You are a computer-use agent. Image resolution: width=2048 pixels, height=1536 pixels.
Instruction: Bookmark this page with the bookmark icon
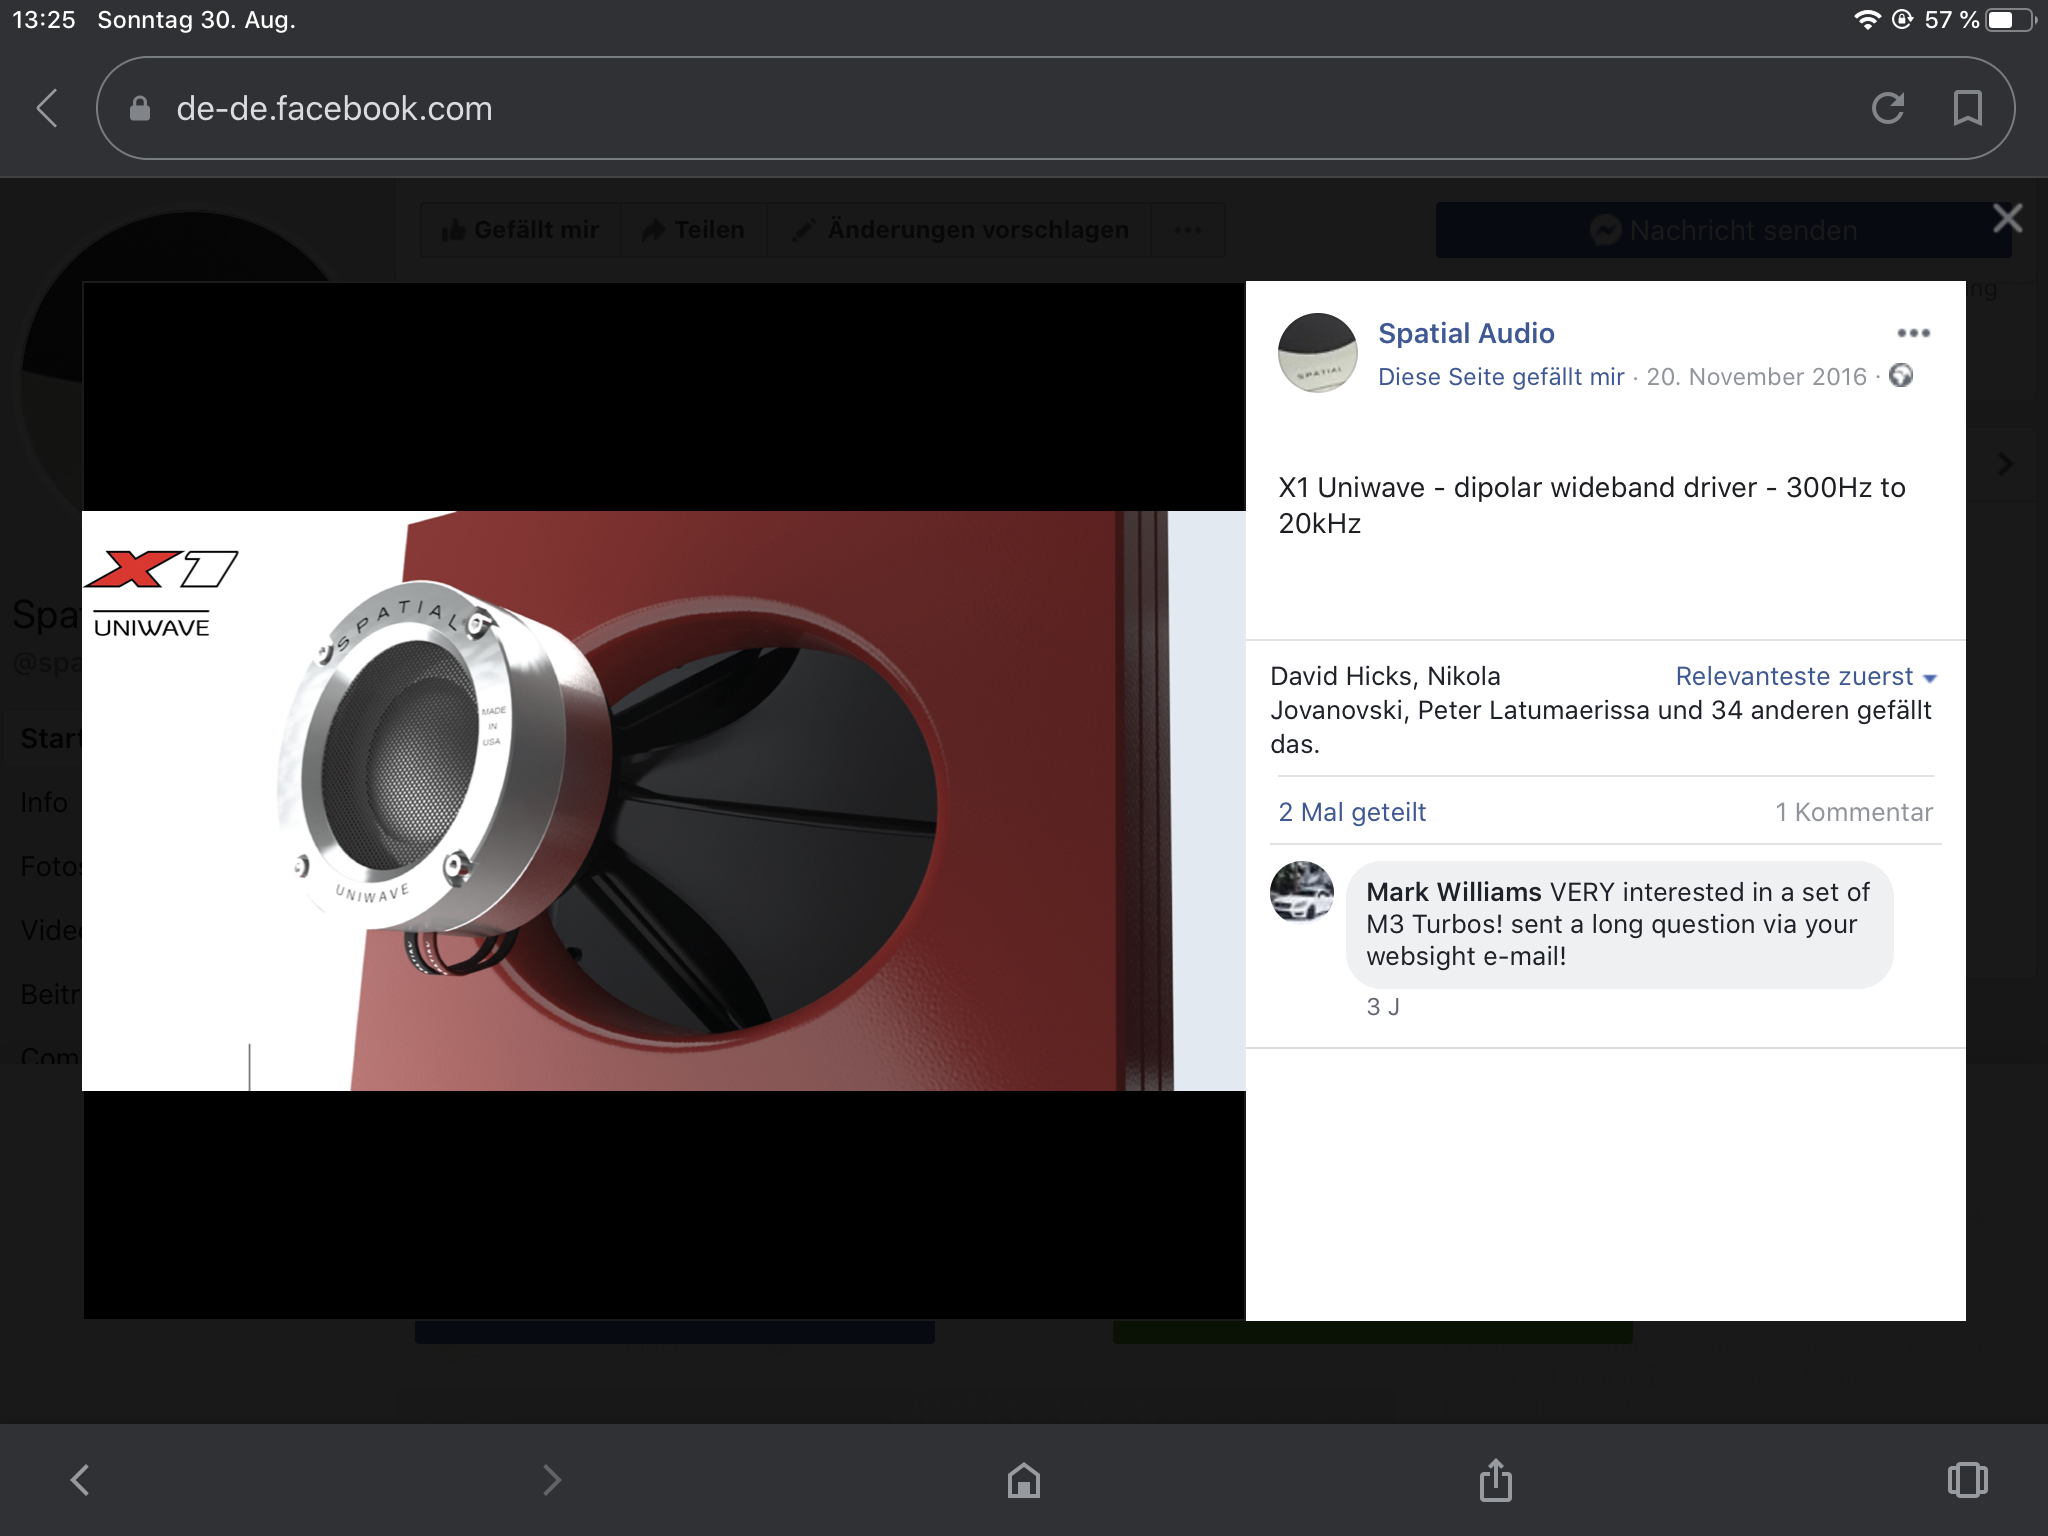pos(1967,108)
